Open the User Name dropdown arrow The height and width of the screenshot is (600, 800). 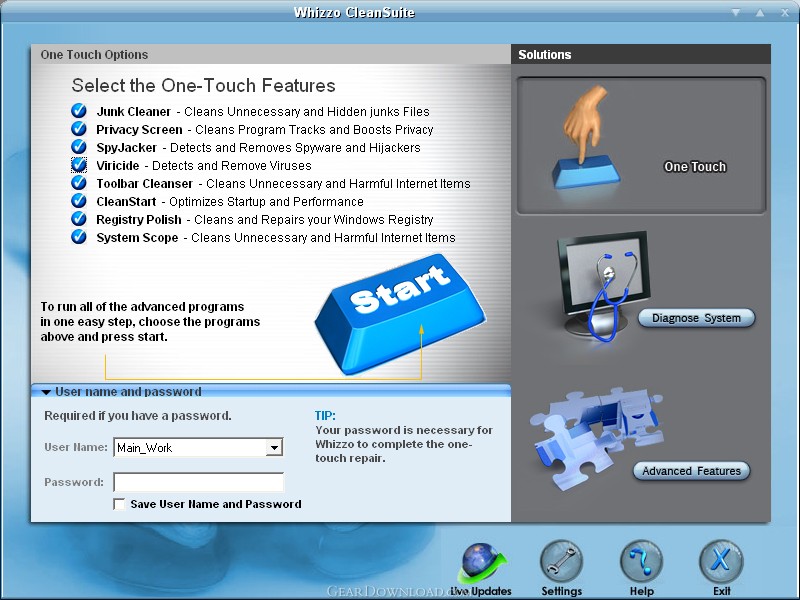[274, 447]
